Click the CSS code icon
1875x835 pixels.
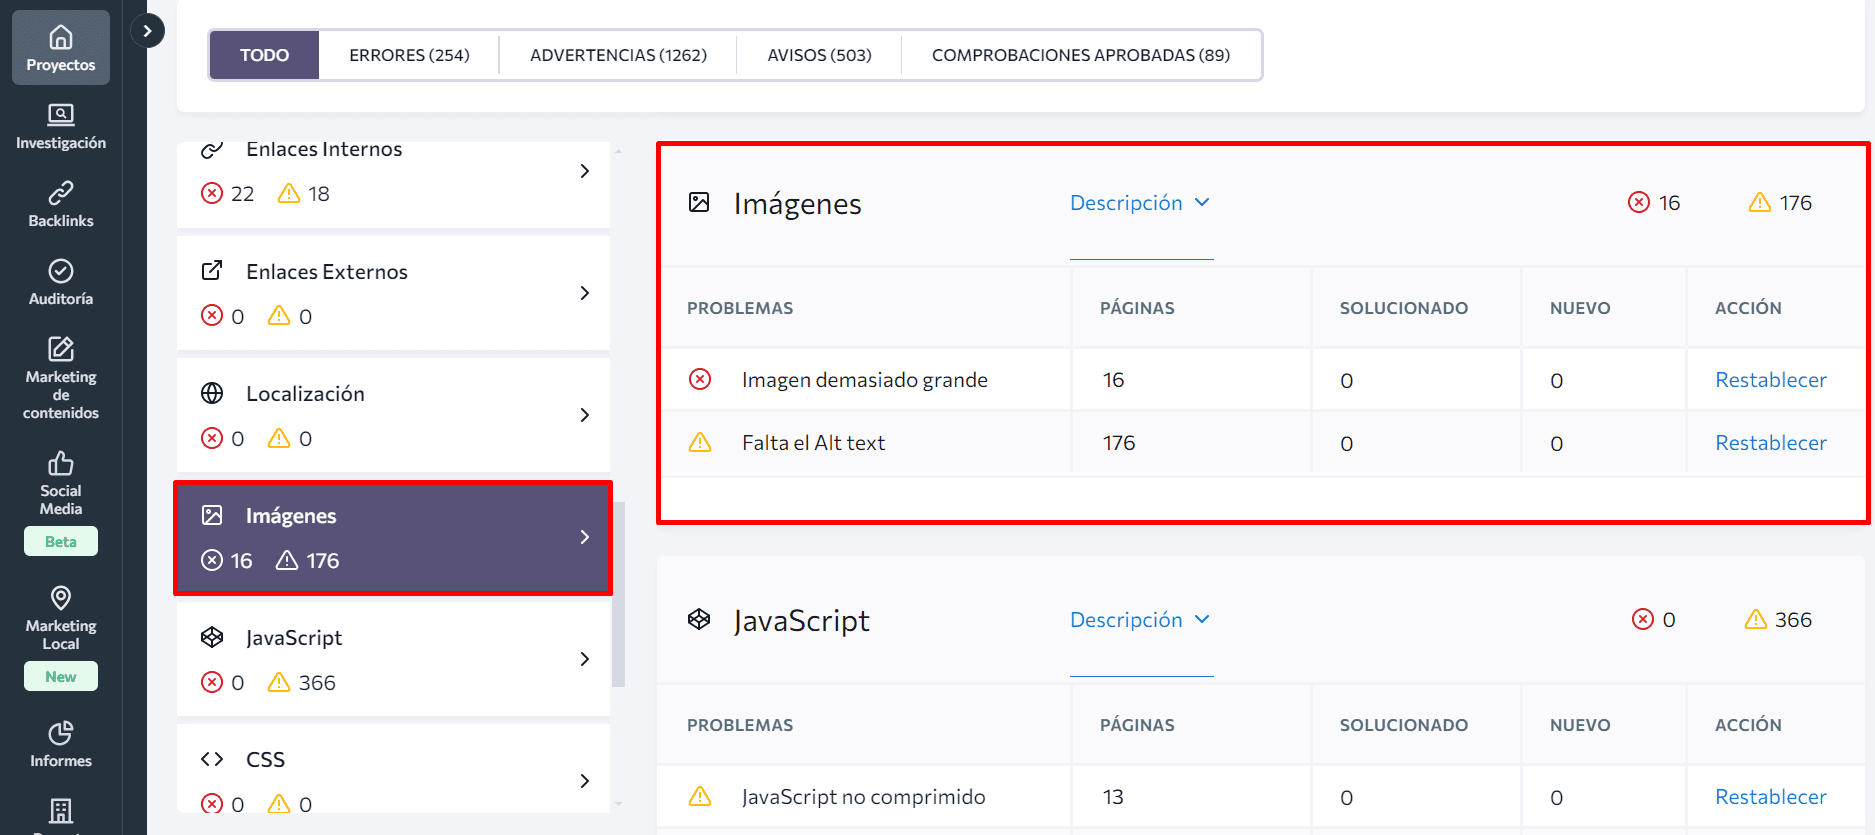pyautogui.click(x=212, y=759)
